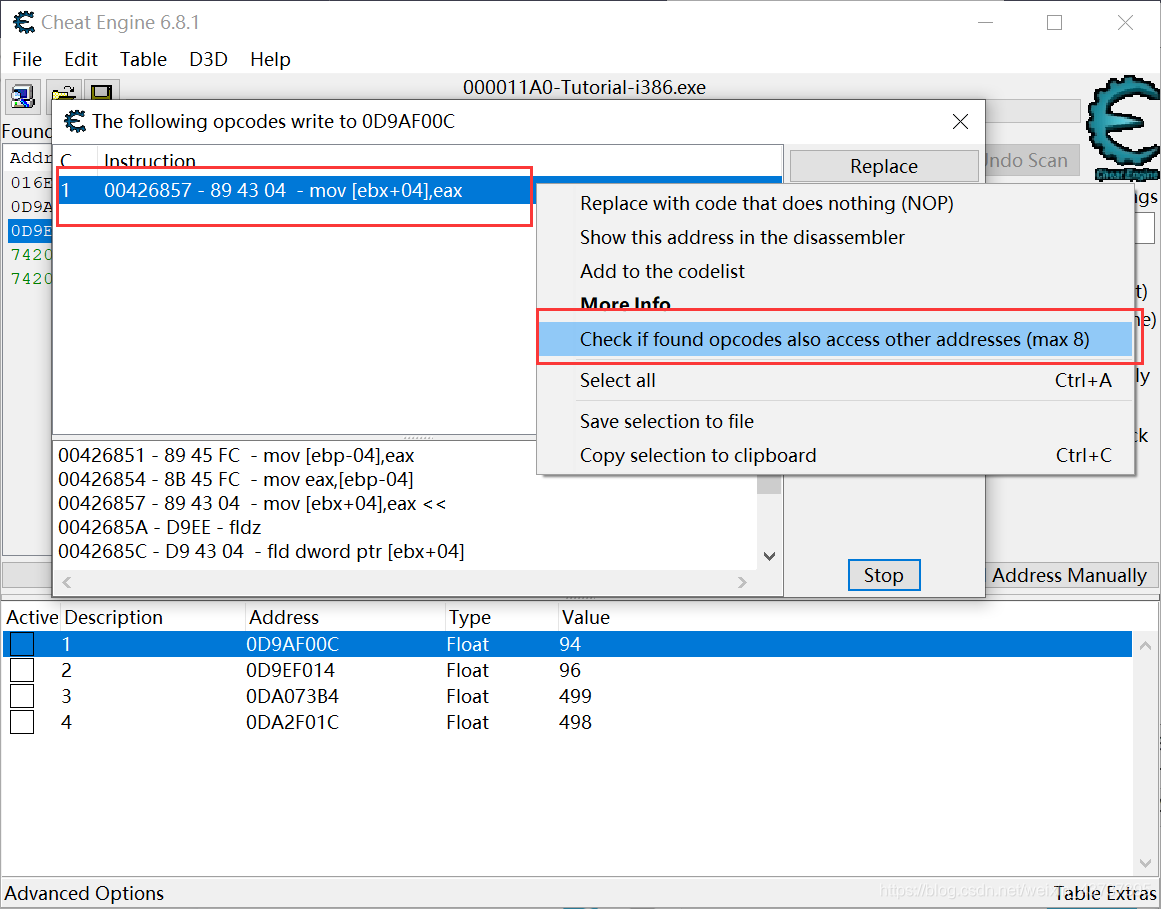Click the down arrow of the disassembly scrollbar

pyautogui.click(x=769, y=556)
